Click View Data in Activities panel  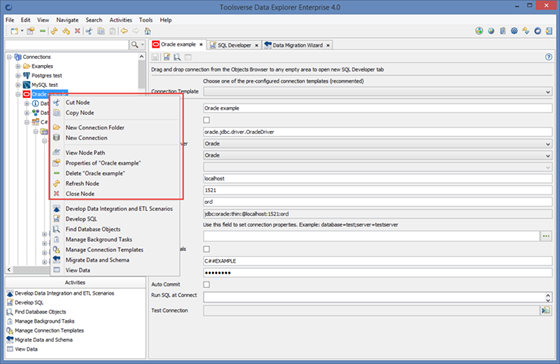coord(22,349)
